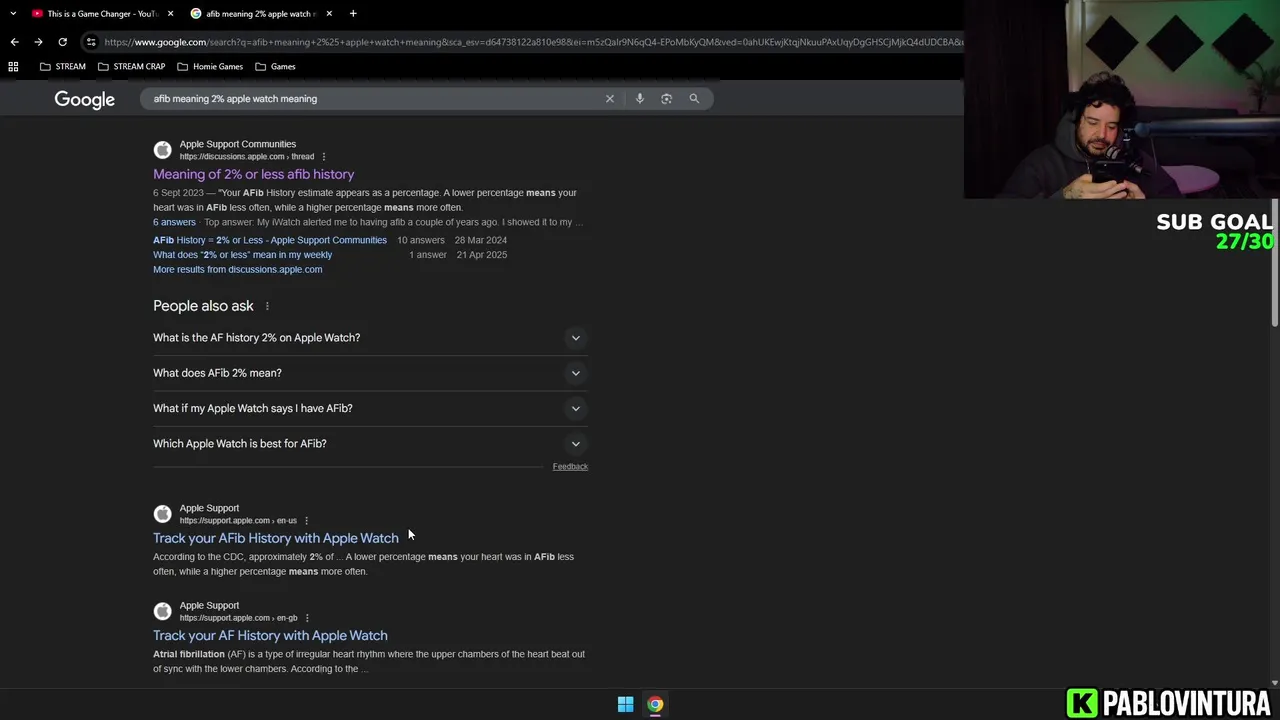Image resolution: width=1280 pixels, height=720 pixels.
Task: Open options menu for discussions.apple.com result
Action: pos(323,156)
